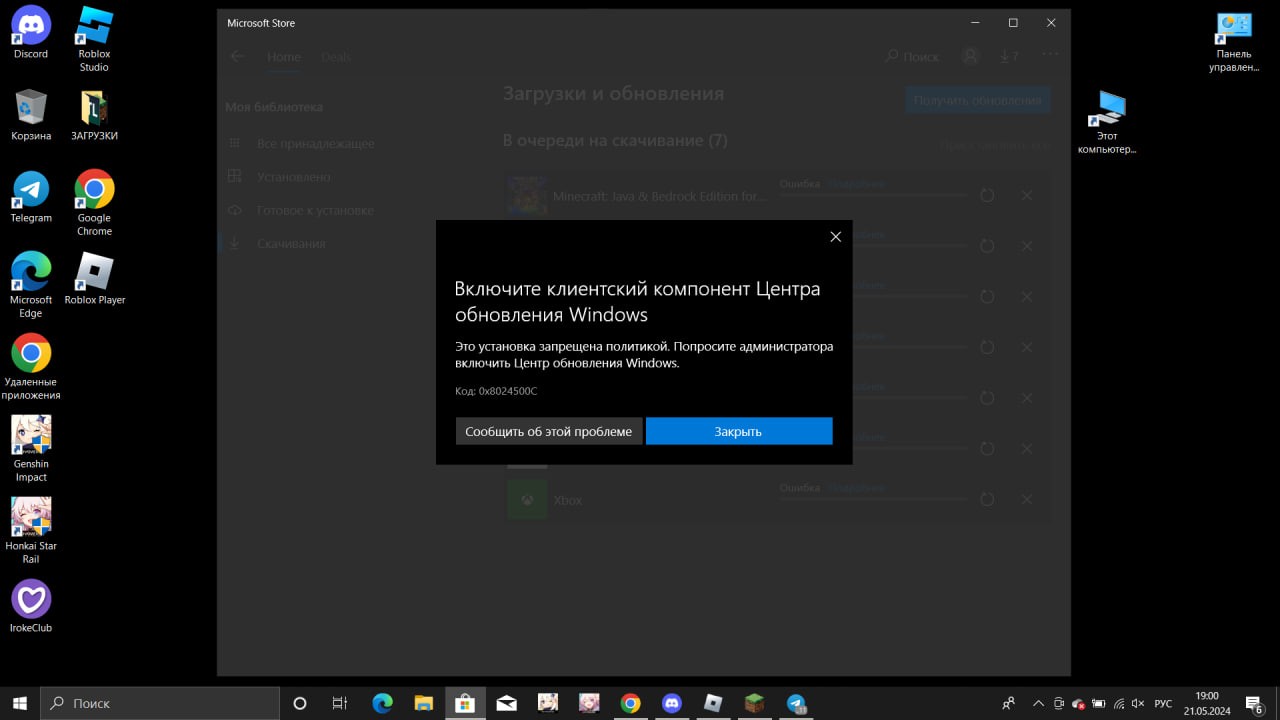Image resolution: width=1280 pixels, height=720 pixels.
Task: Open Этот компьютер desktop shortcut
Action: 1107,122
